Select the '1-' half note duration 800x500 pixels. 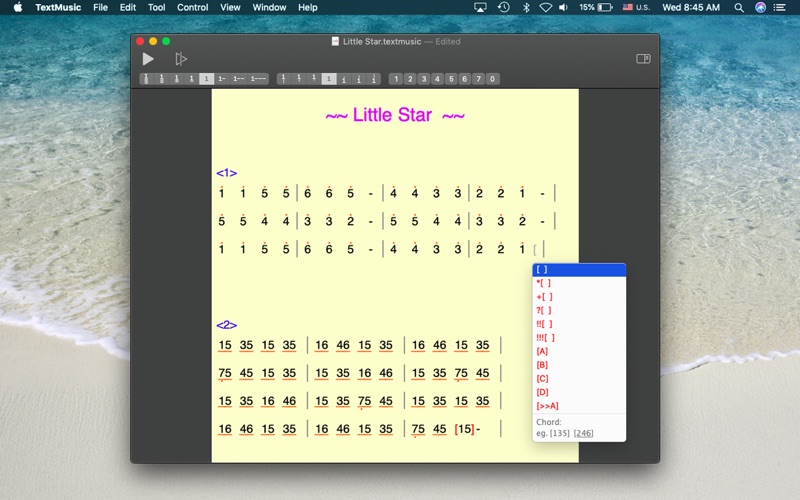tap(222, 79)
